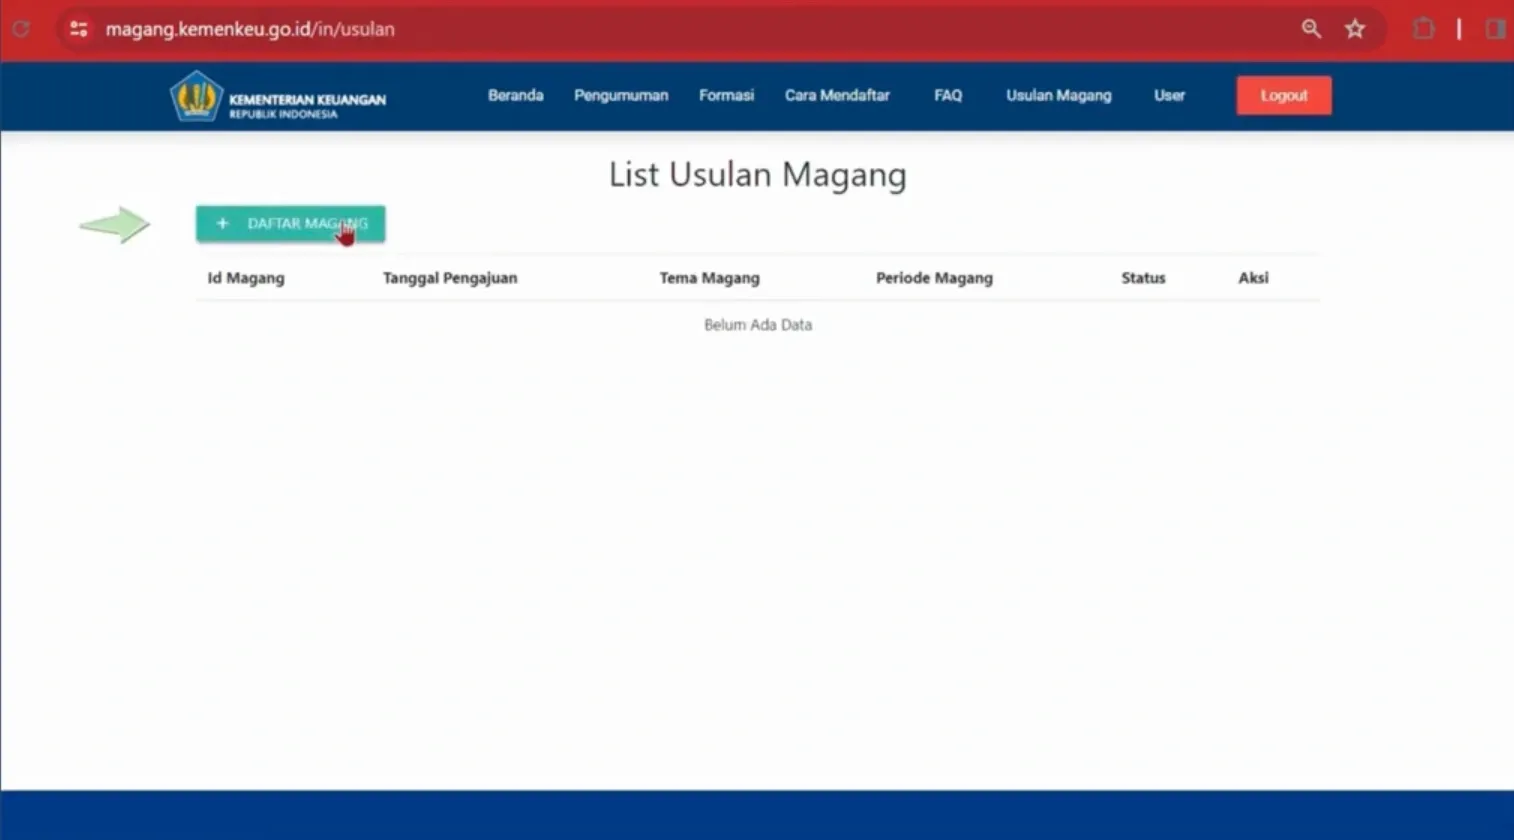Click the Kementerian Keuangan logo

click(278, 97)
